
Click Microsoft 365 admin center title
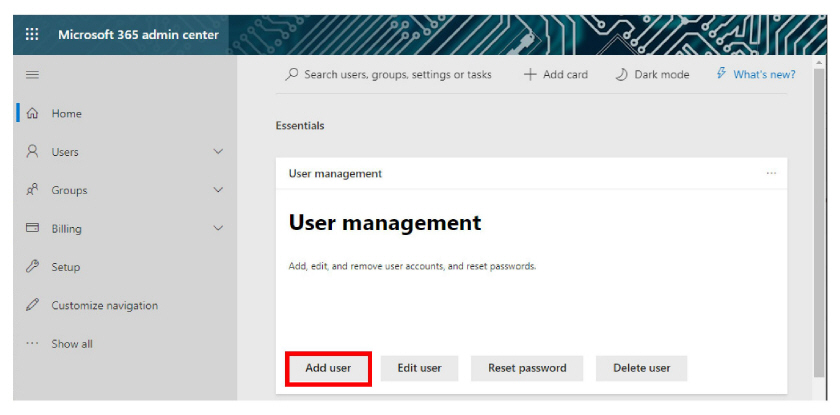click(x=138, y=35)
